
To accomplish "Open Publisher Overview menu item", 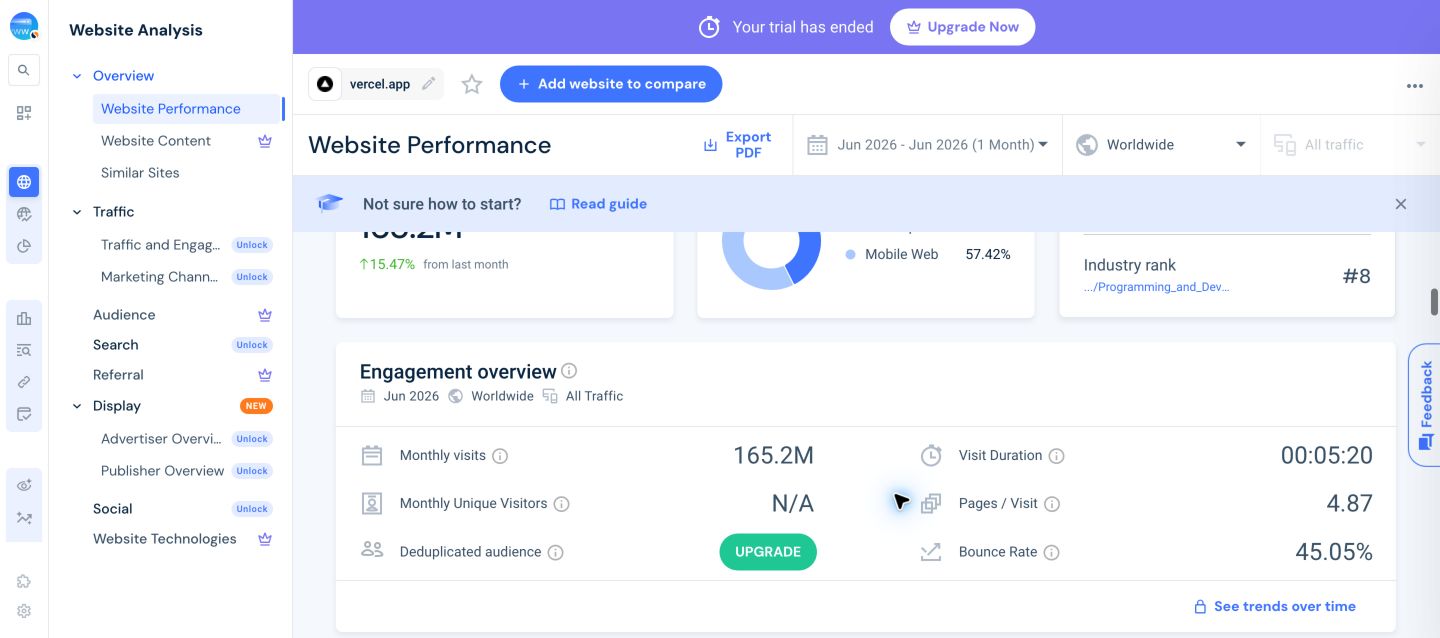I will [x=162, y=471].
